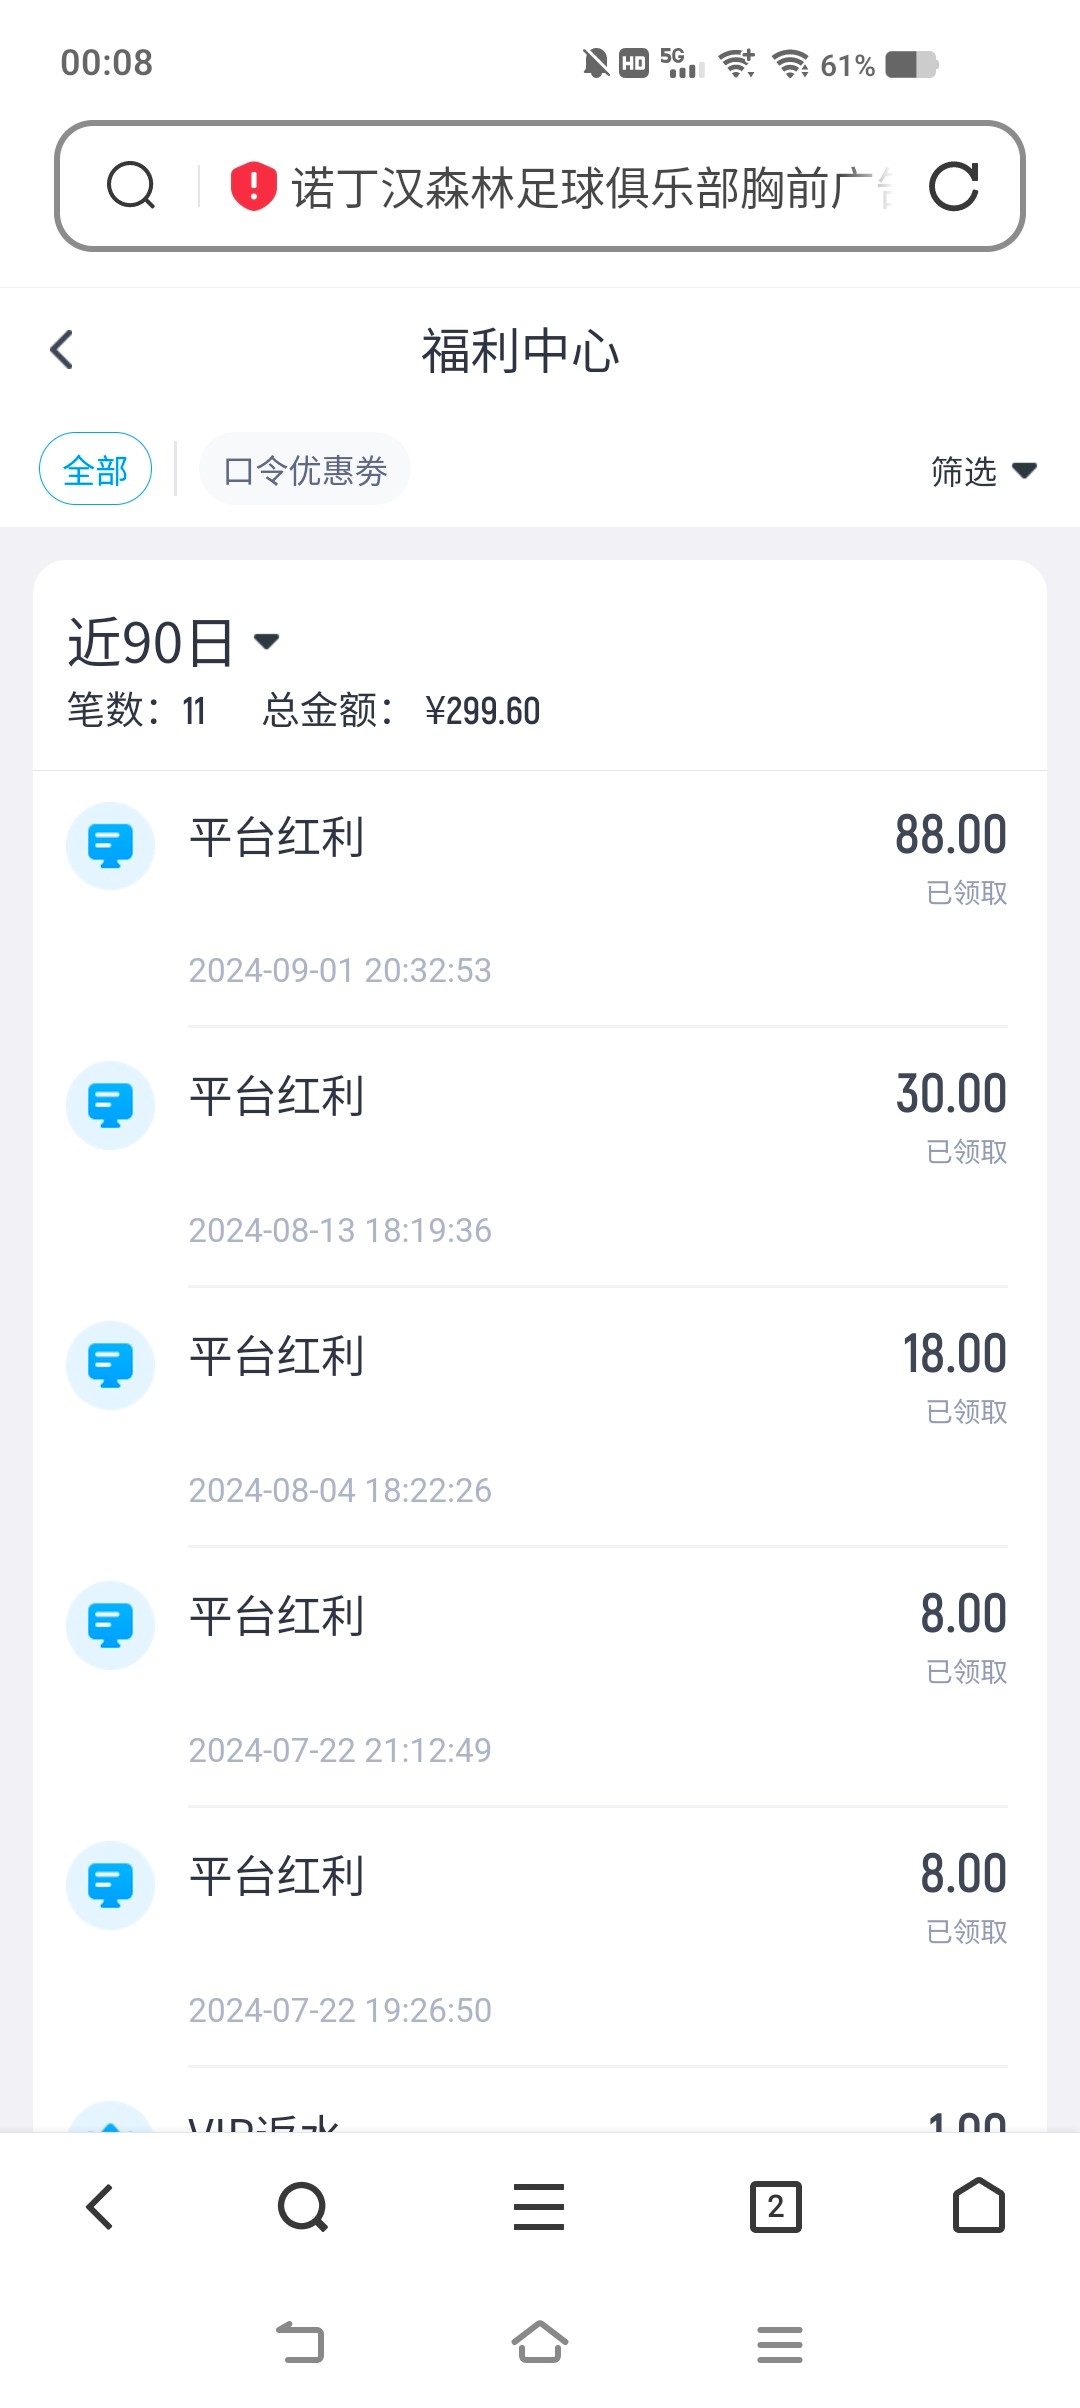Open the tab switcher showing 2 tabs
Screen dimensions: 1080x2408
775,2206
